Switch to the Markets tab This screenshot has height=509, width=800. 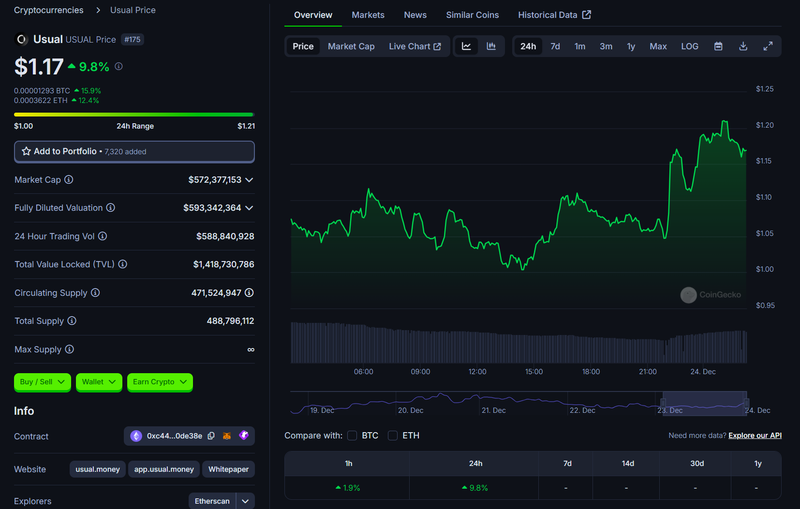tap(368, 15)
